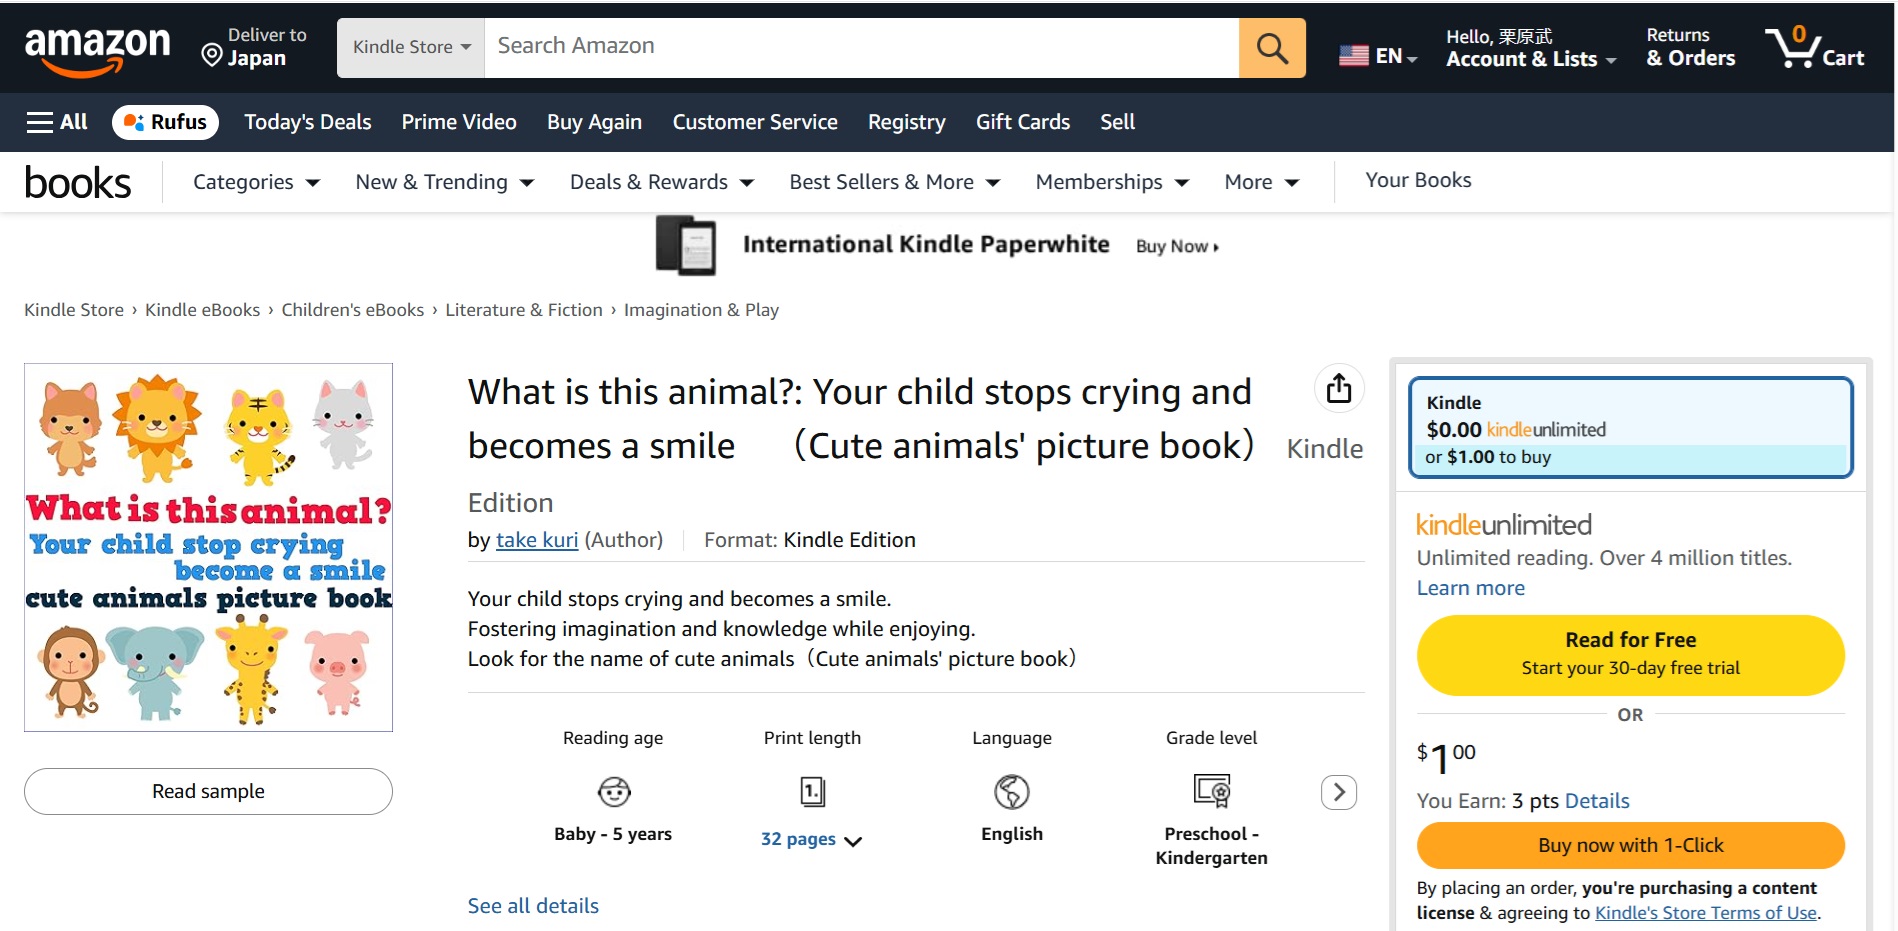Expand the Categories books menu
1898x931 pixels.
[256, 182]
